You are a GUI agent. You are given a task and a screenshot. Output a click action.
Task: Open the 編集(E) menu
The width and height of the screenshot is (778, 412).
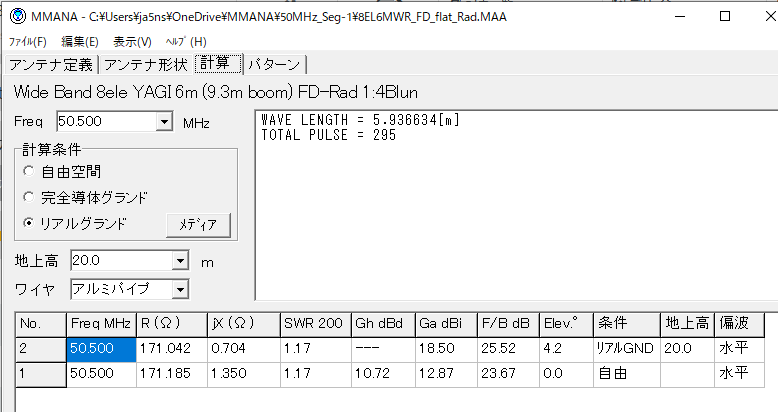pos(80,42)
